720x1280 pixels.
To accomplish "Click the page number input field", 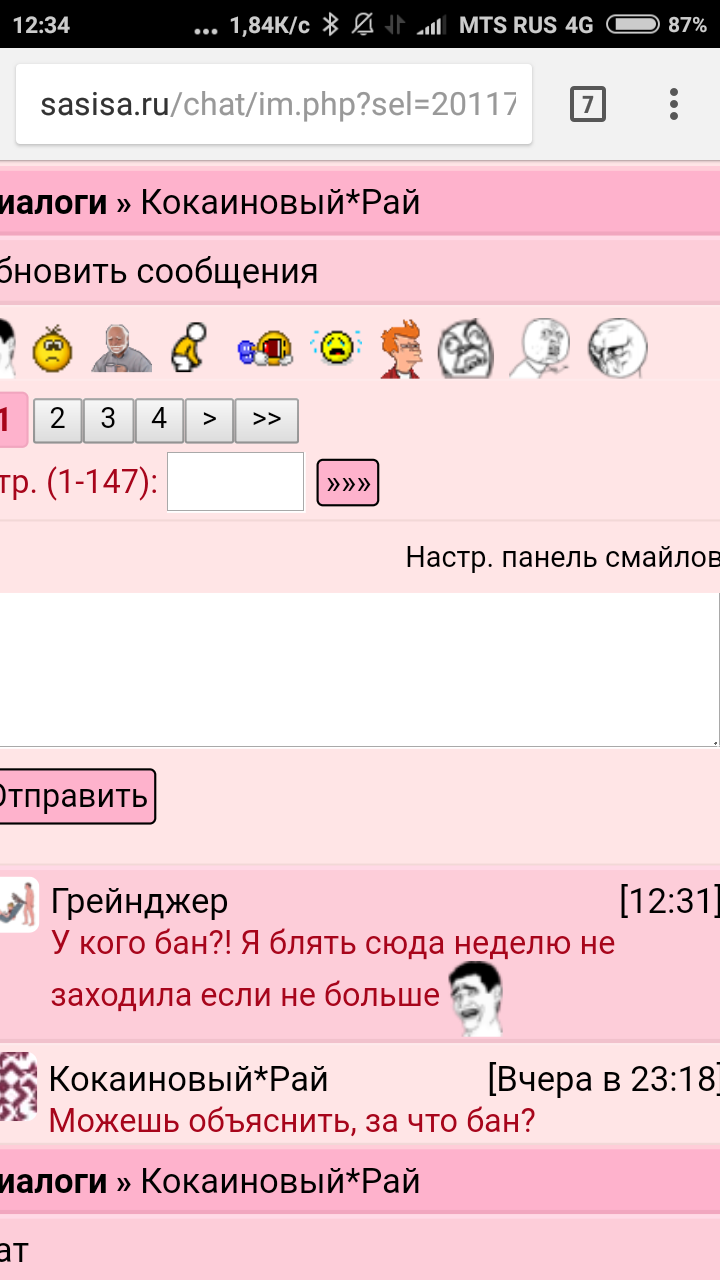I will tap(235, 482).
